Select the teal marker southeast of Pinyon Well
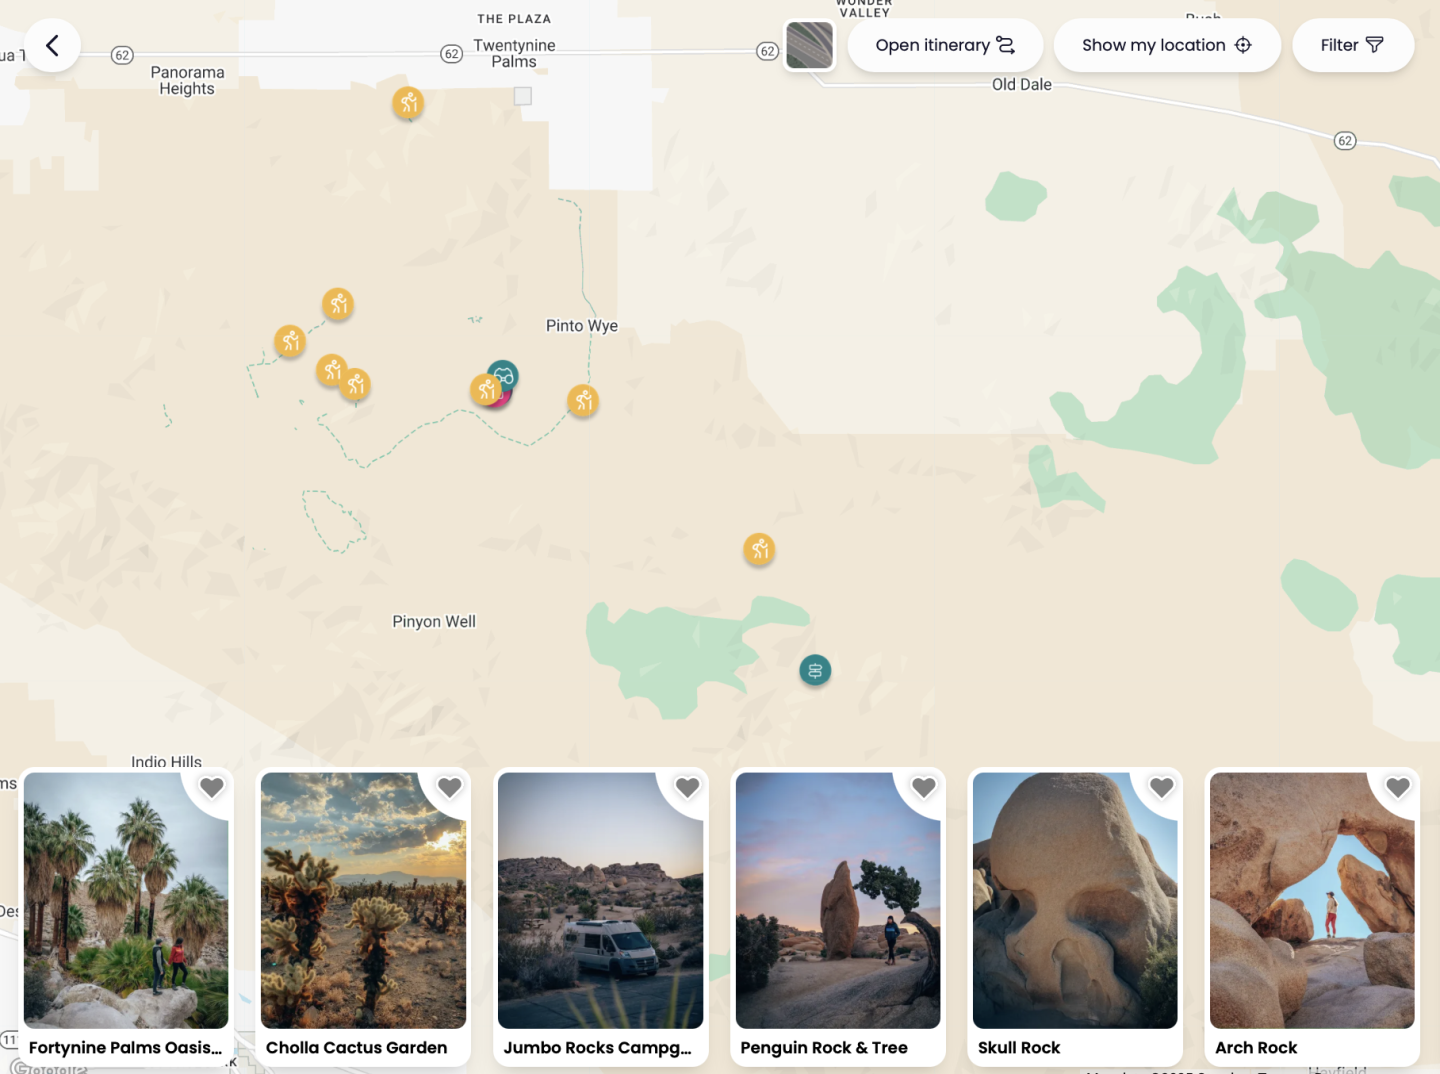The width and height of the screenshot is (1440, 1074). click(x=815, y=670)
